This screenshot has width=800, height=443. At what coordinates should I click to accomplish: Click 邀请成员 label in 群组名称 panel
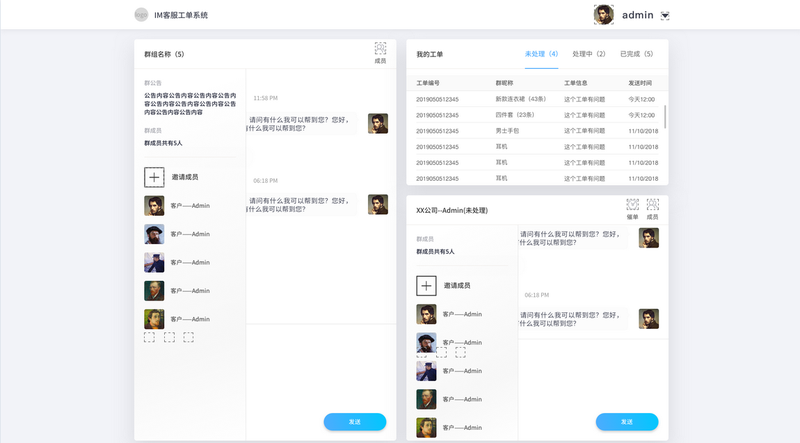185,177
